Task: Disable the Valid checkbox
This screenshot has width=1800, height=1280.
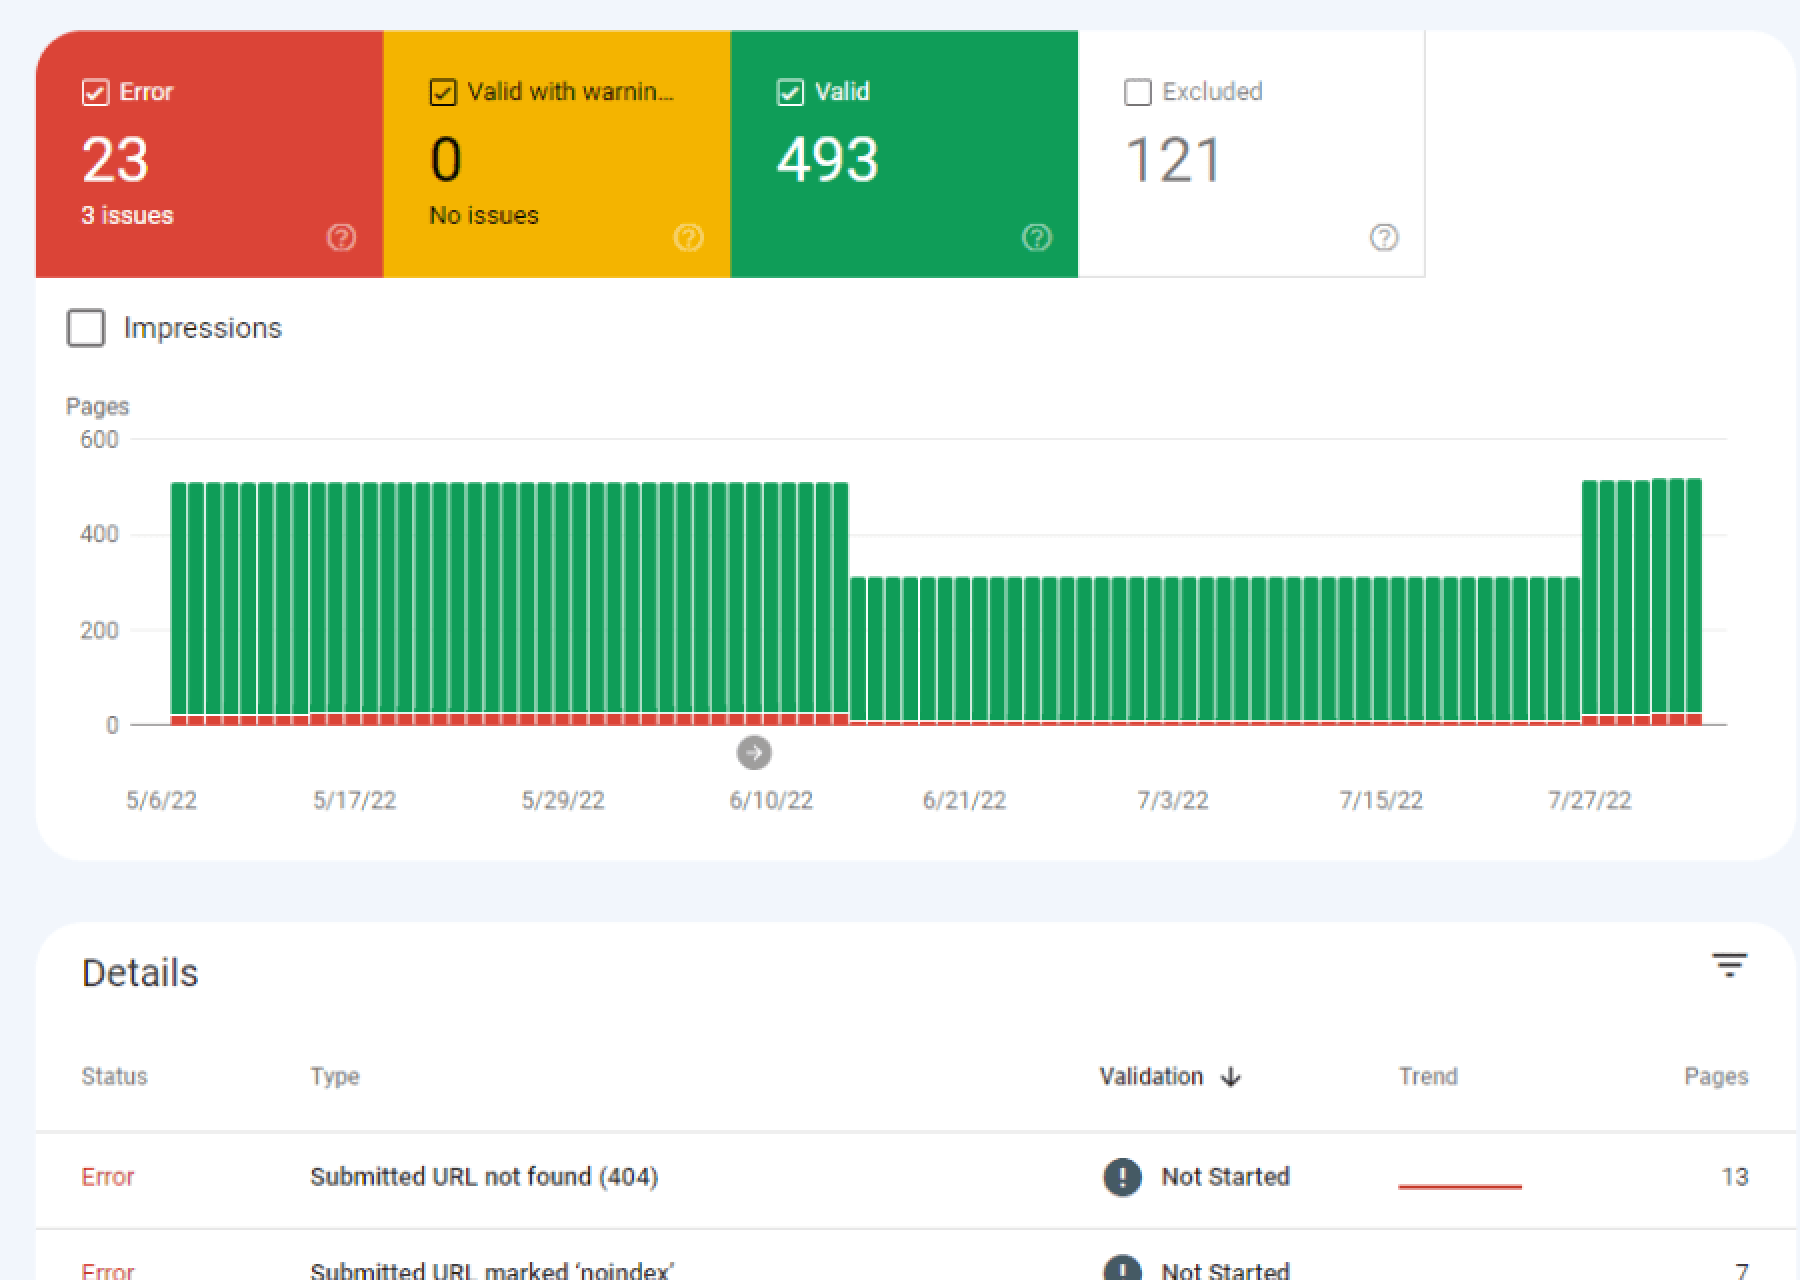Action: (x=791, y=92)
